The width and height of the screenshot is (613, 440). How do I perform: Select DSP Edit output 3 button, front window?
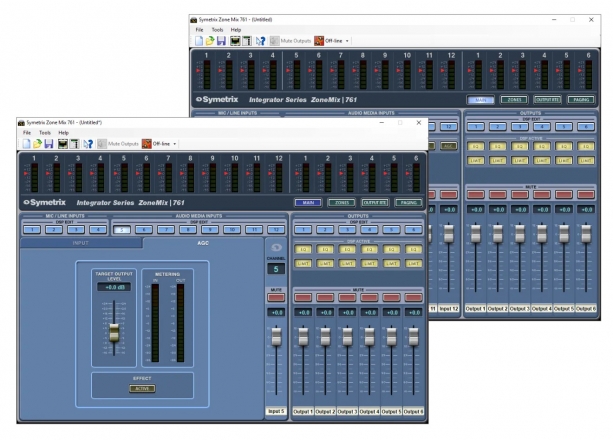click(x=347, y=230)
